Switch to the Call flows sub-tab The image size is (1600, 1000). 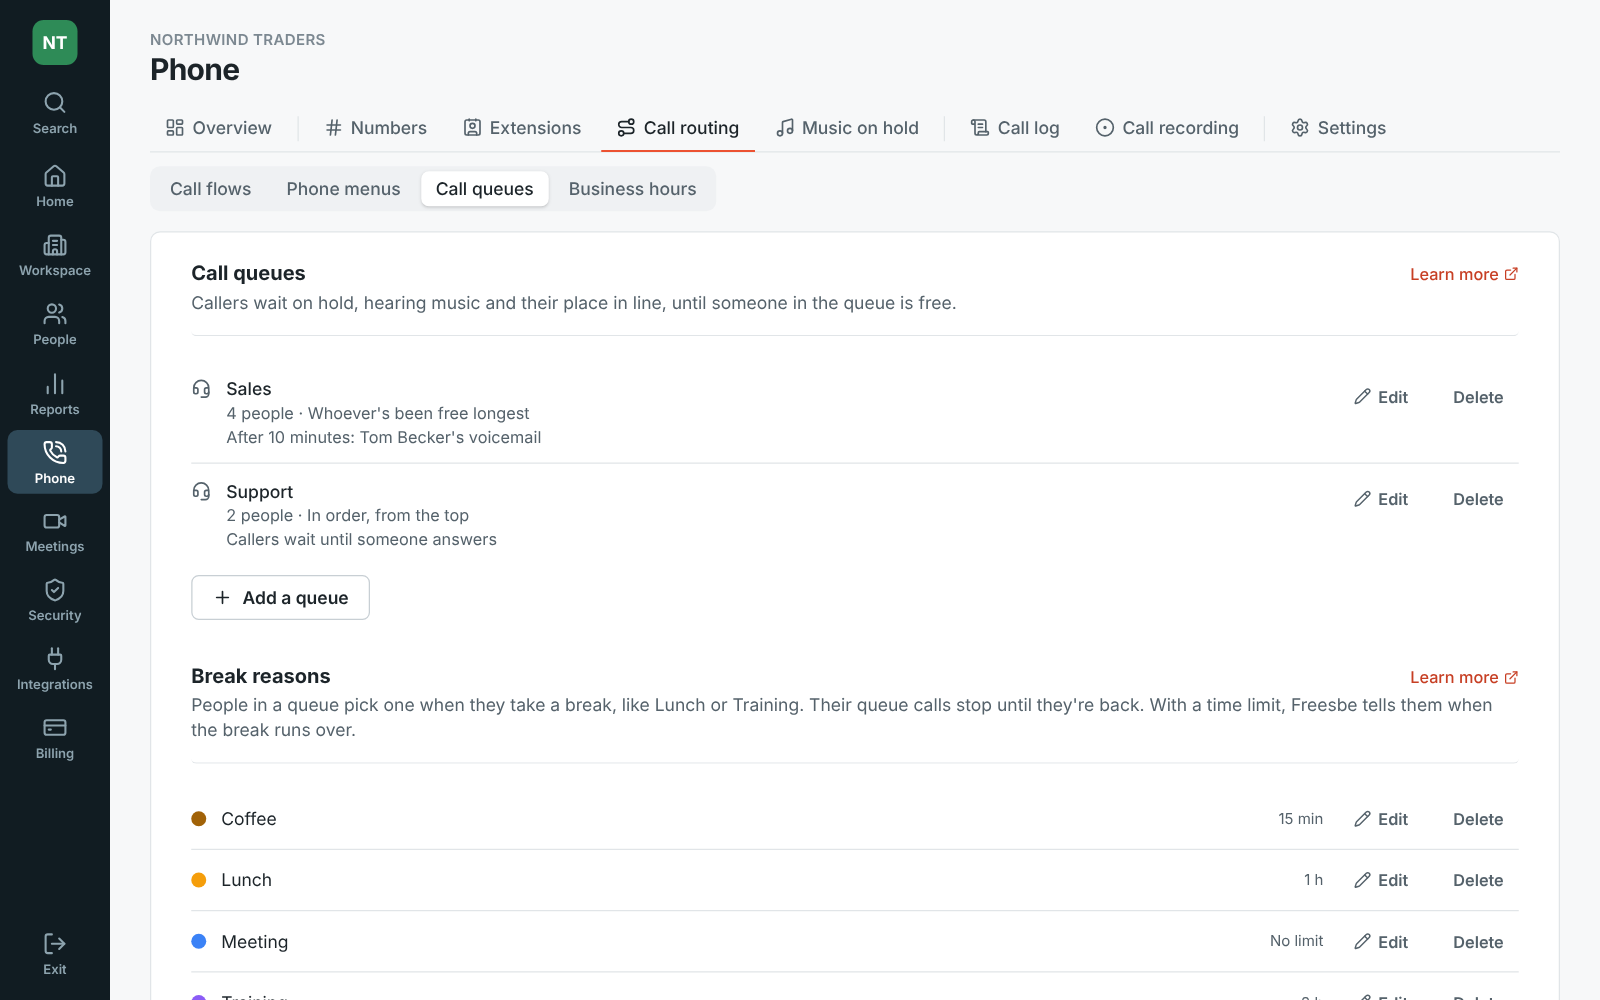pyautogui.click(x=211, y=189)
